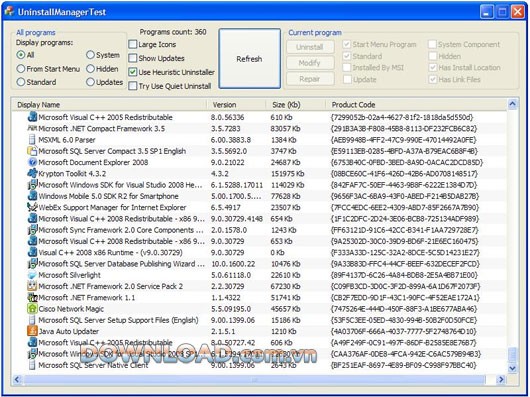Click version 5.5.09195.0 cell
Screen dimensions: 530x397
coord(231,309)
